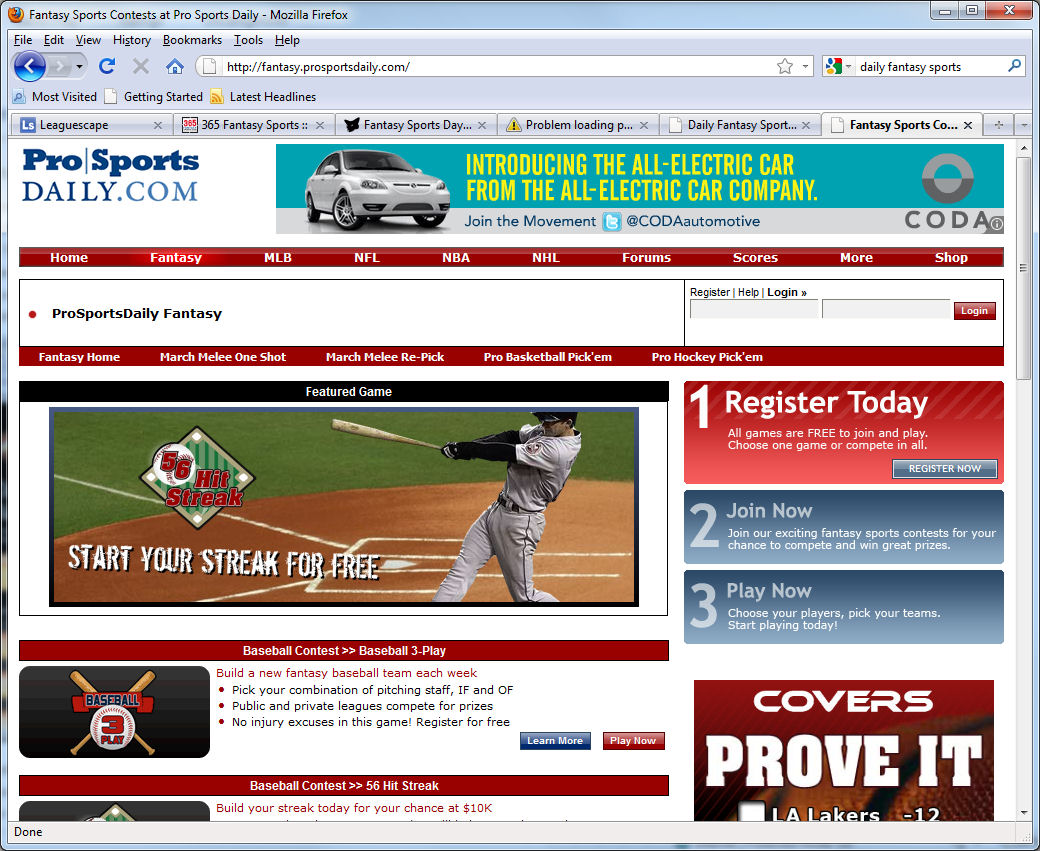Click the 56 Hit Streak featured game image

[x=344, y=507]
